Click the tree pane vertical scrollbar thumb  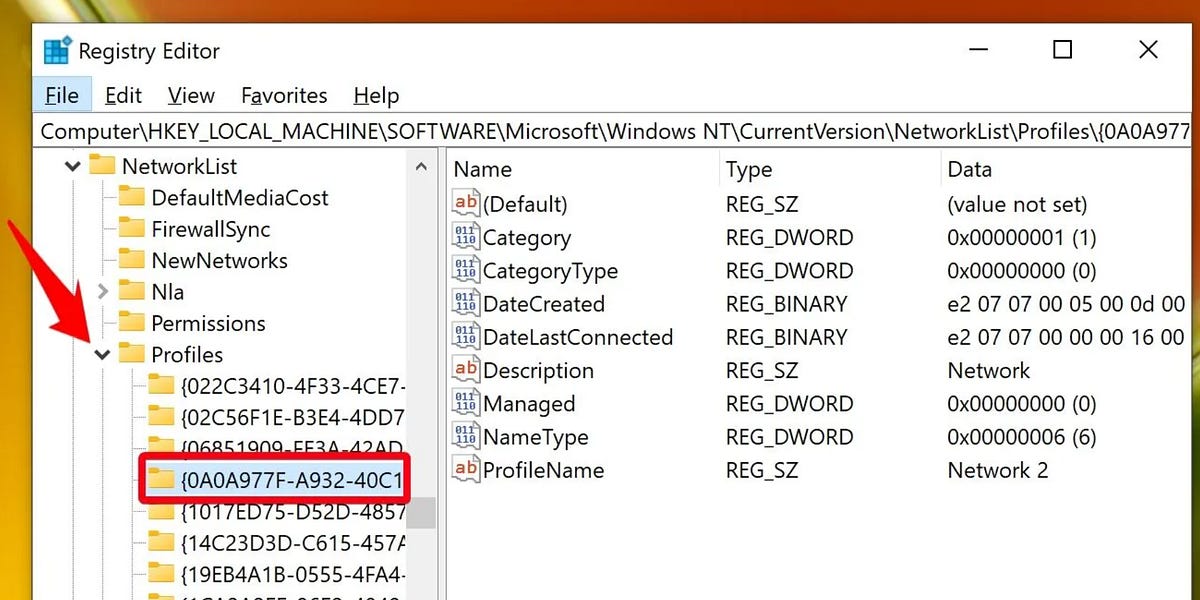tap(423, 513)
